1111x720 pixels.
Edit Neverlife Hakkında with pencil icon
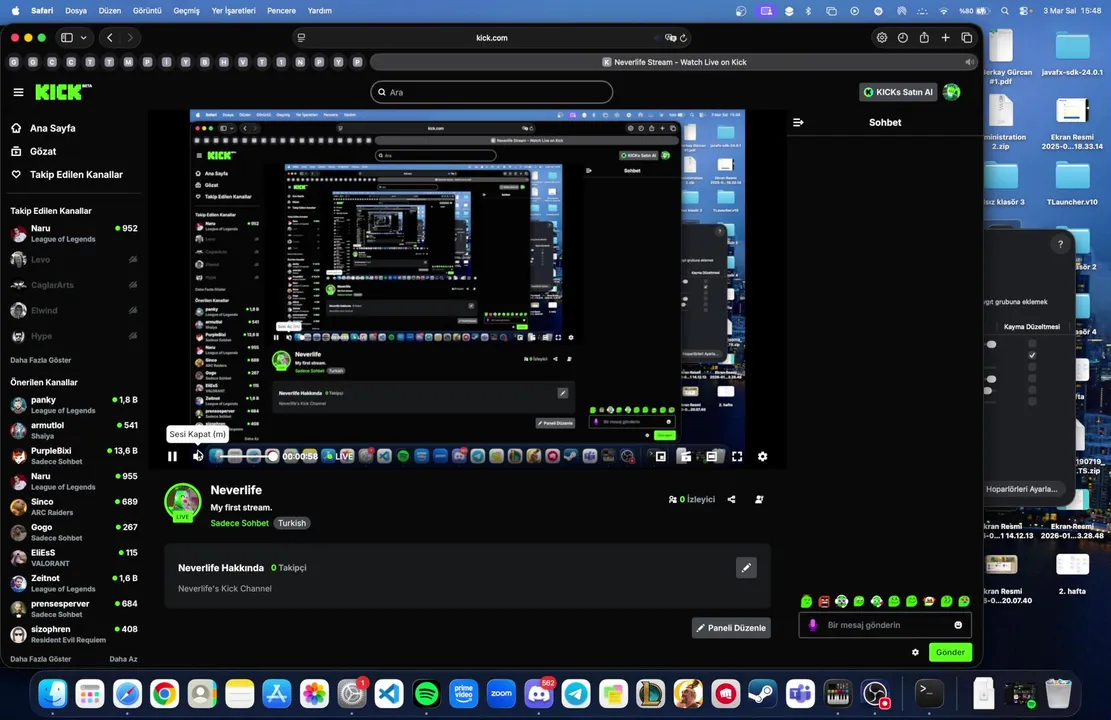pos(746,568)
